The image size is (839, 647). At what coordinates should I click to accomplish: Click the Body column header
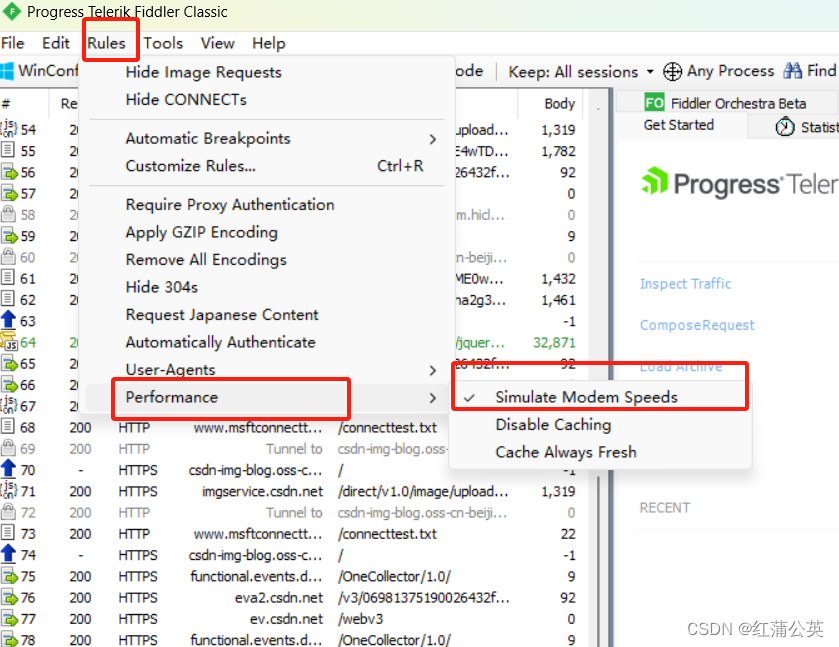[559, 103]
